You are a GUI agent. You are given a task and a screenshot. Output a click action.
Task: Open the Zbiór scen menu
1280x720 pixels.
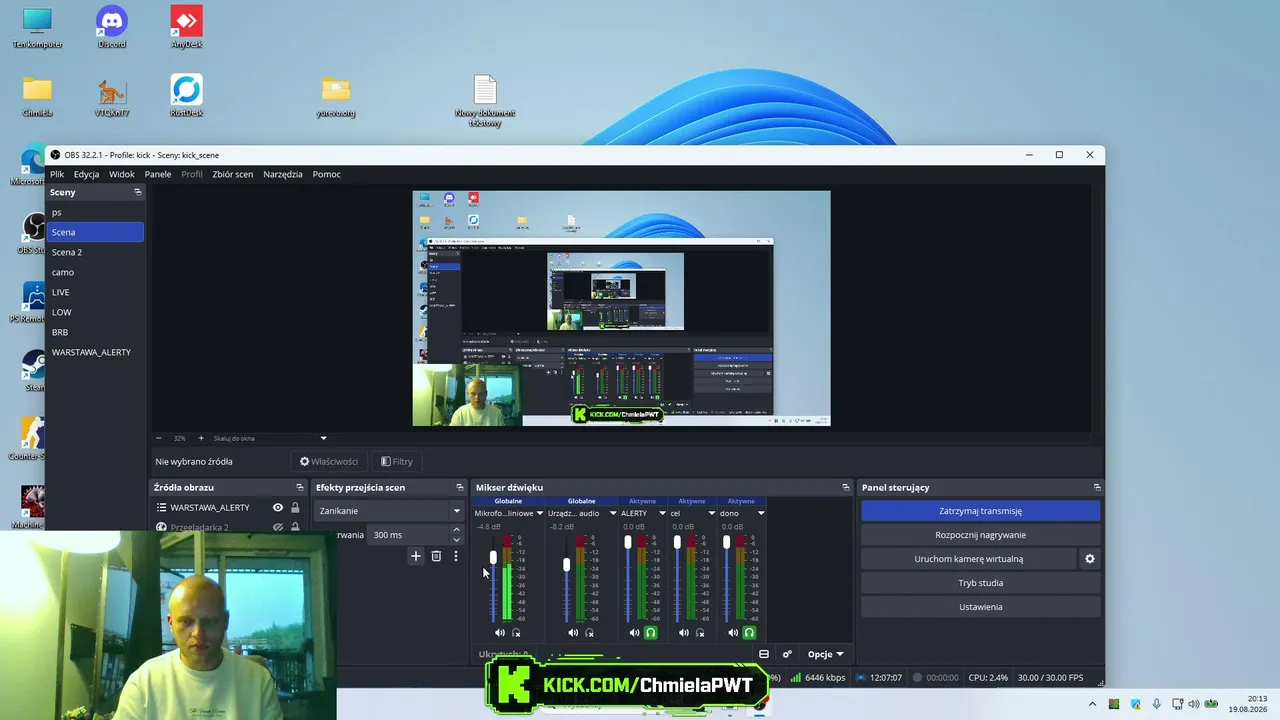(x=233, y=174)
